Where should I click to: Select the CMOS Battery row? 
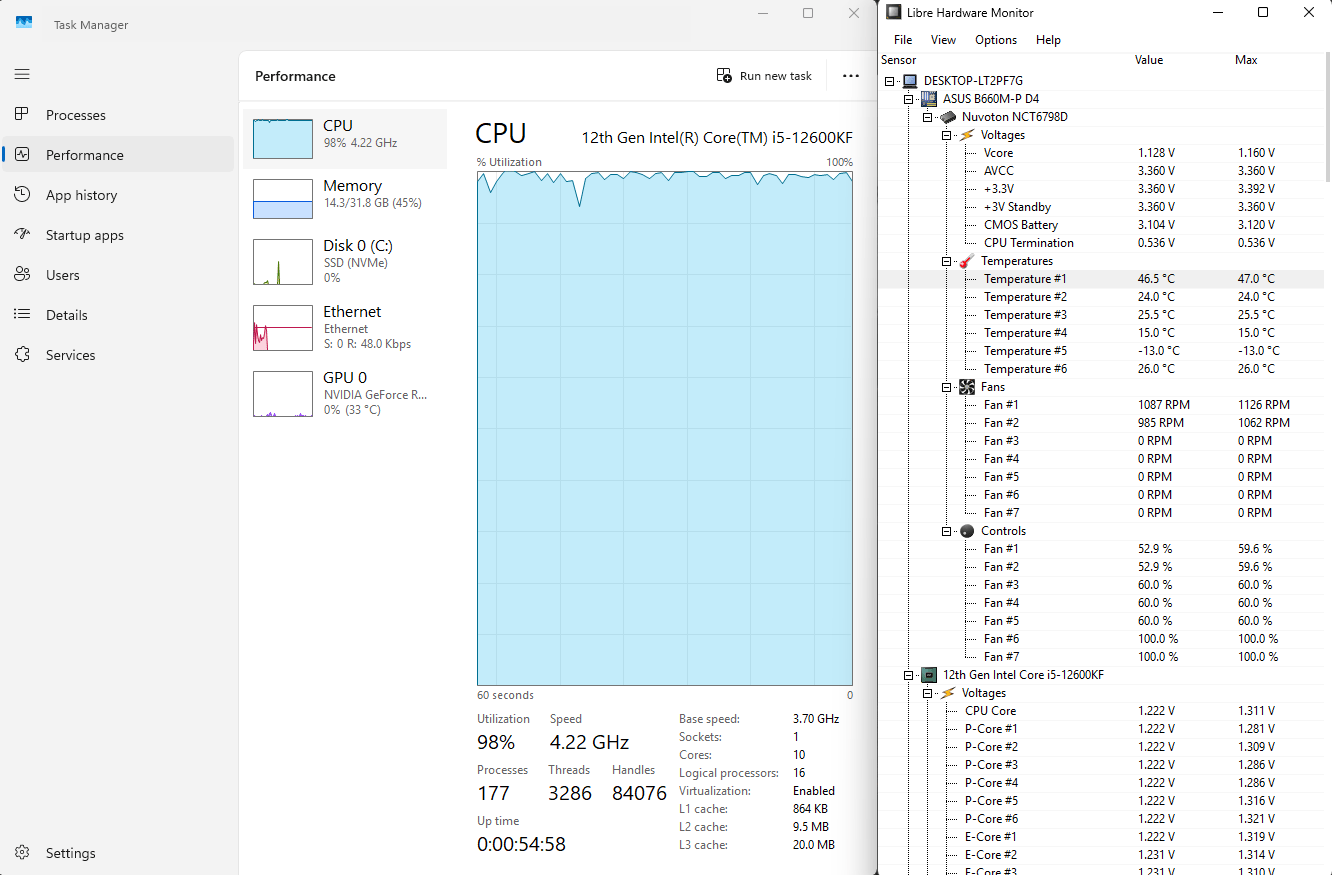[x=1100, y=225]
